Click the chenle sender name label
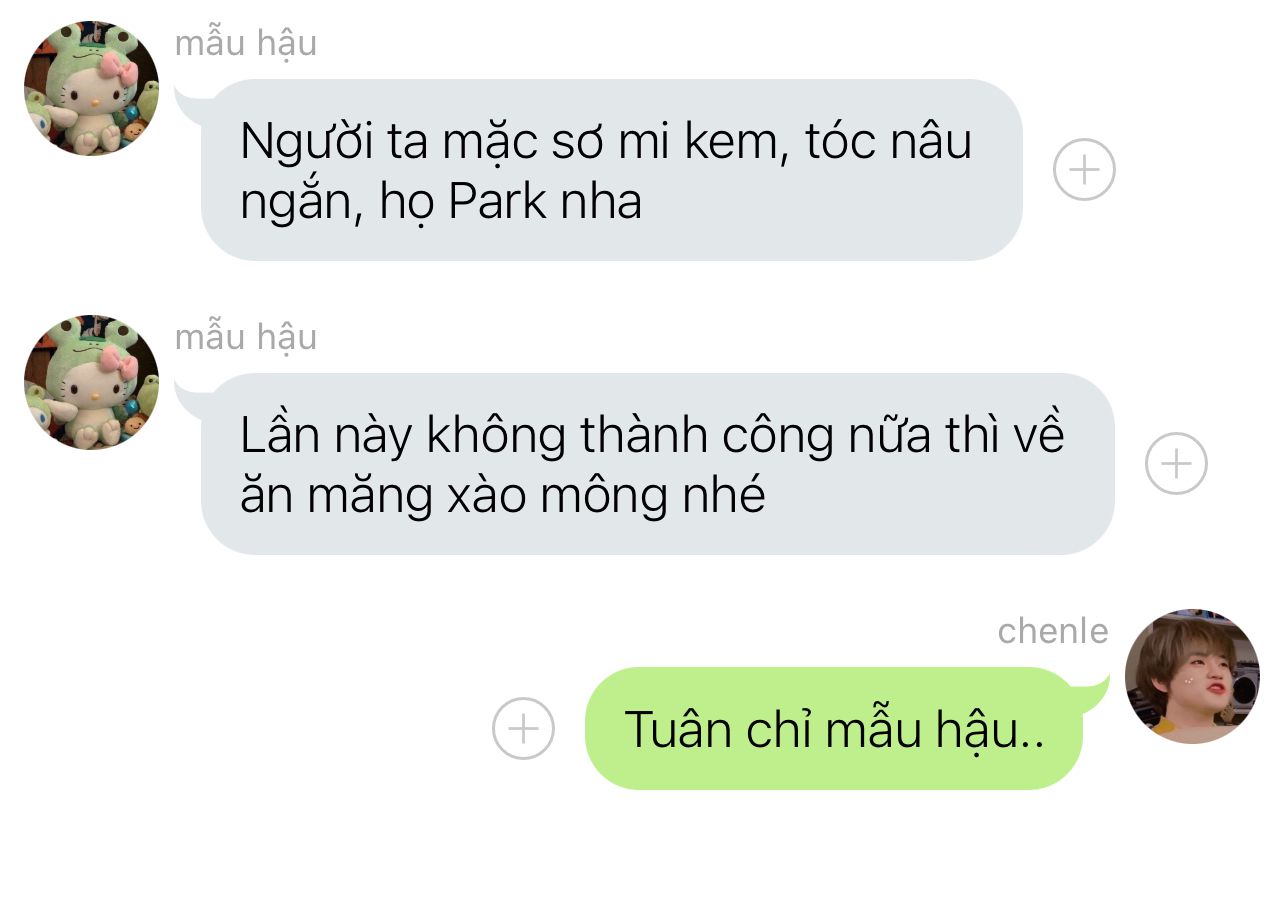 click(1053, 631)
